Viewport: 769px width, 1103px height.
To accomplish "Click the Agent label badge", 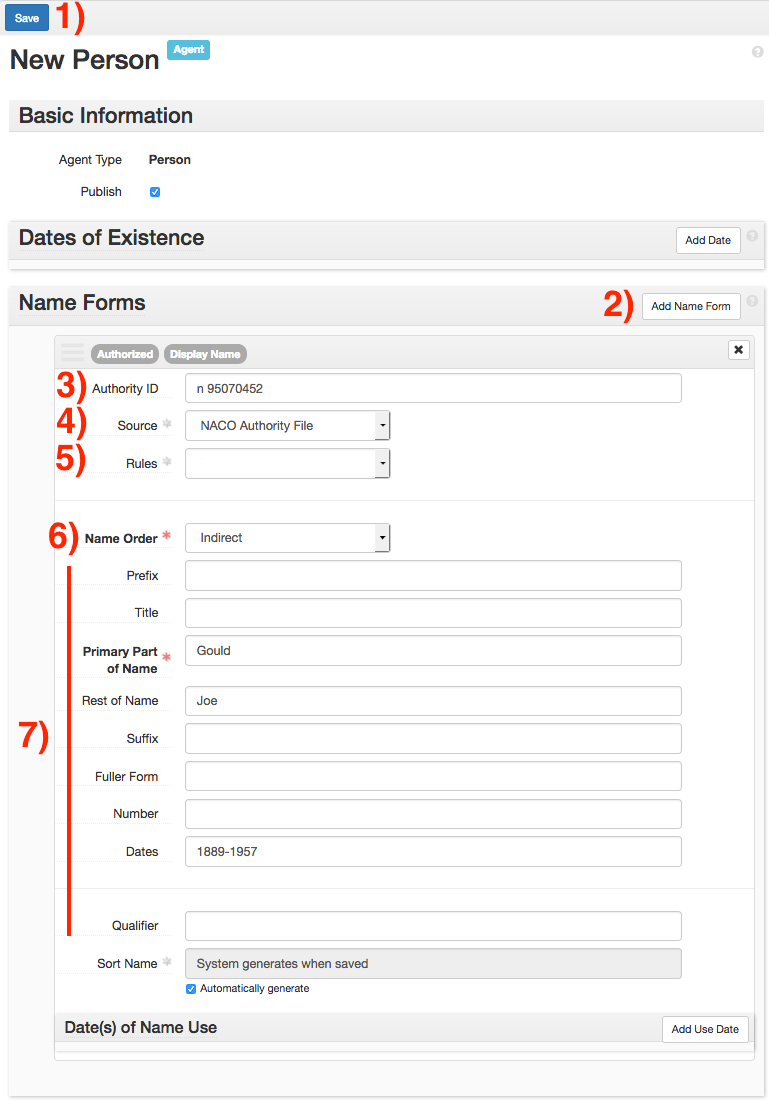I will [188, 50].
